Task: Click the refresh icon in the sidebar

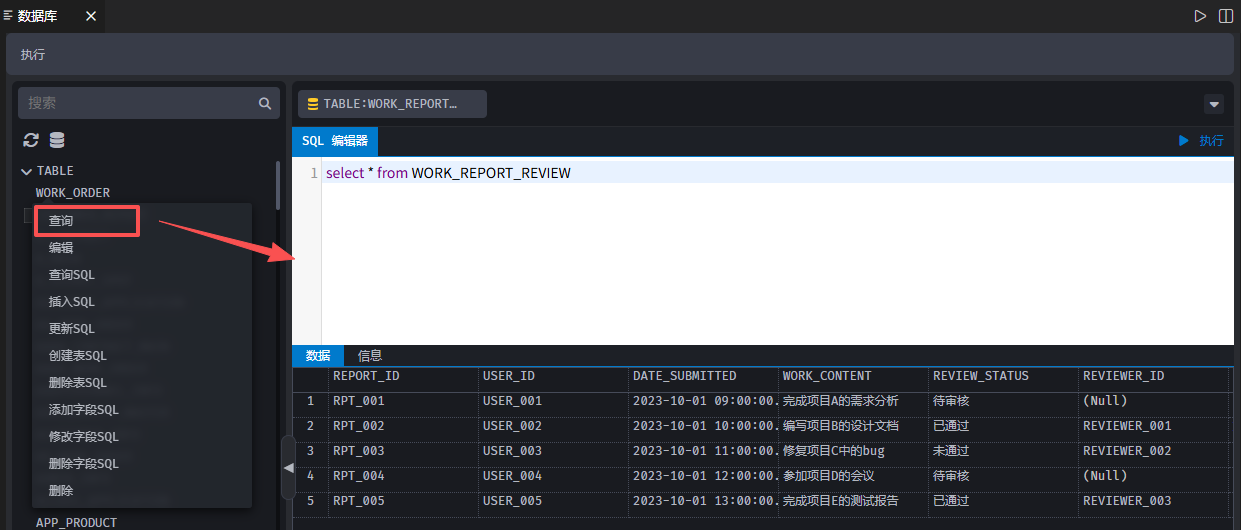Action: (x=31, y=141)
